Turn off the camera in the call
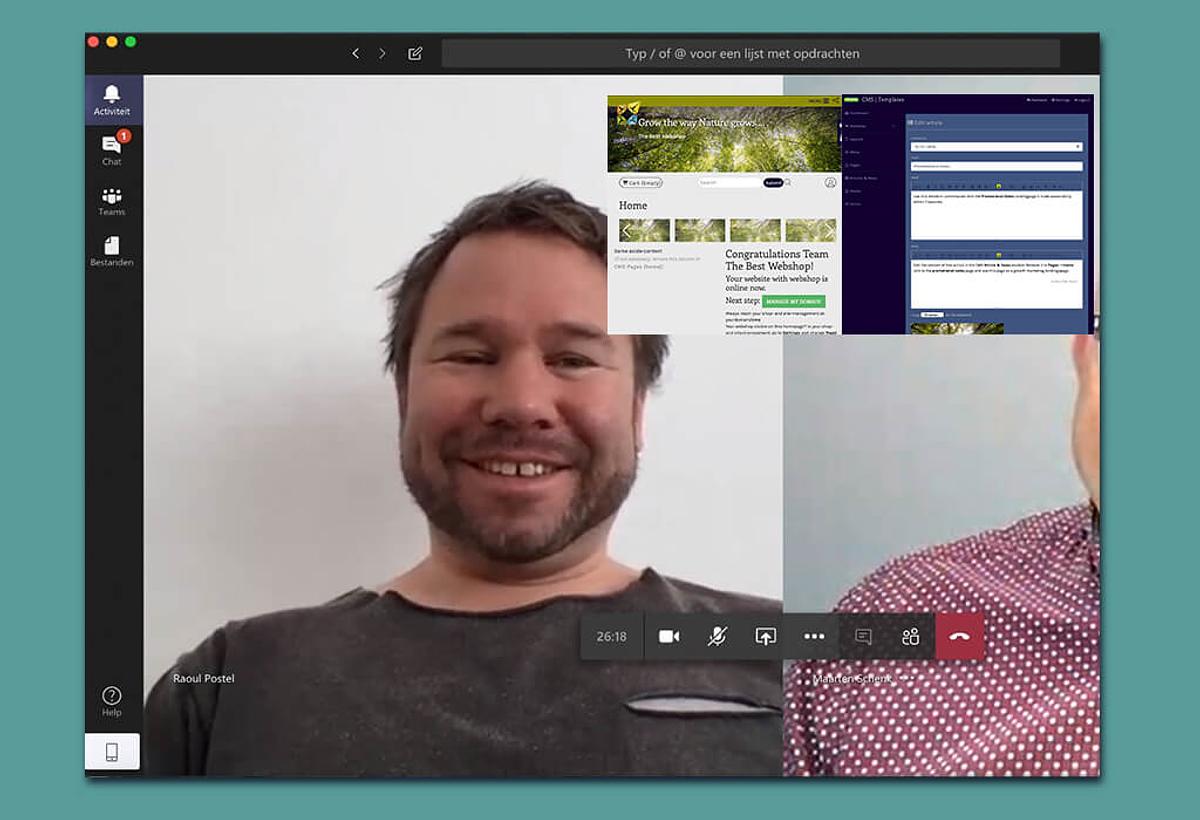 click(669, 637)
